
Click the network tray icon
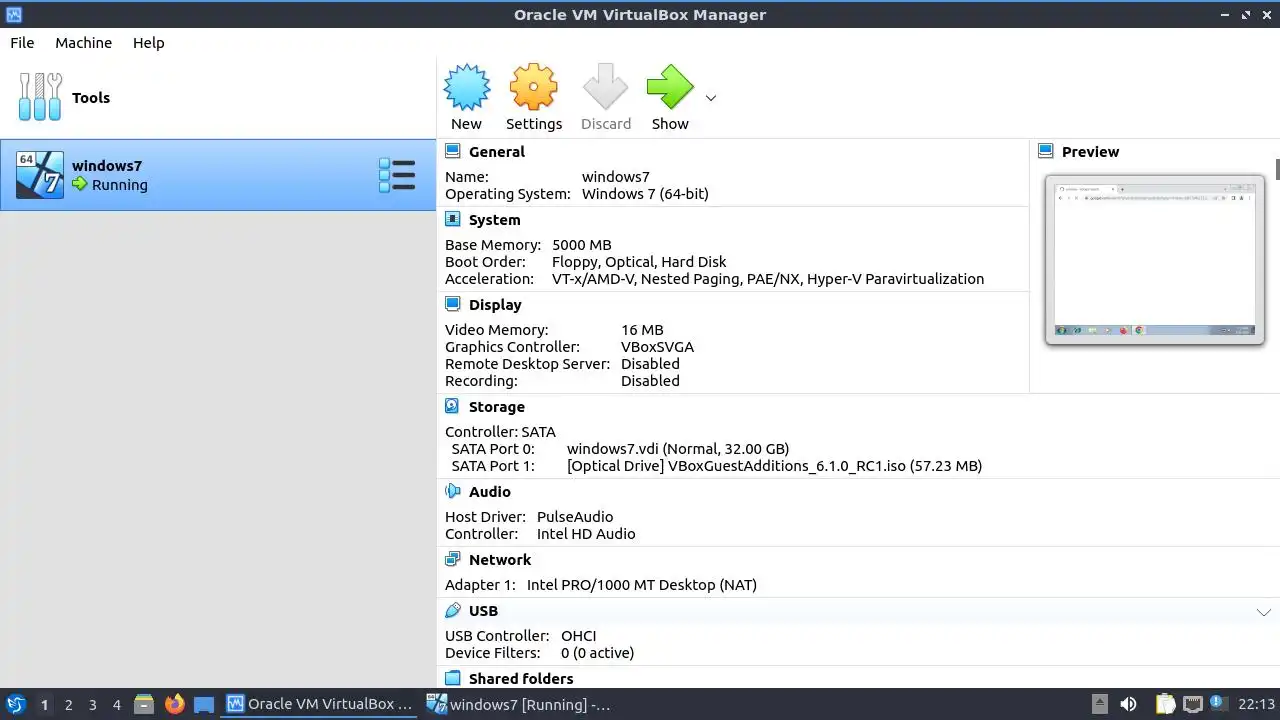pos(1192,704)
